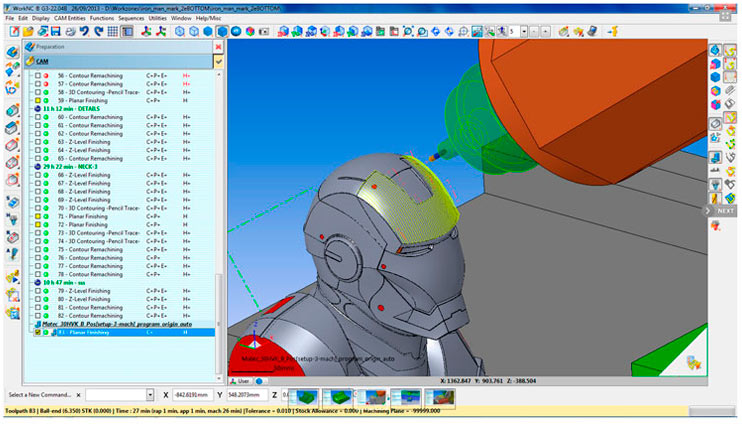Open dropdown arrow next to value 5
Viewport: 742px width, 435px height.
pos(524,31)
